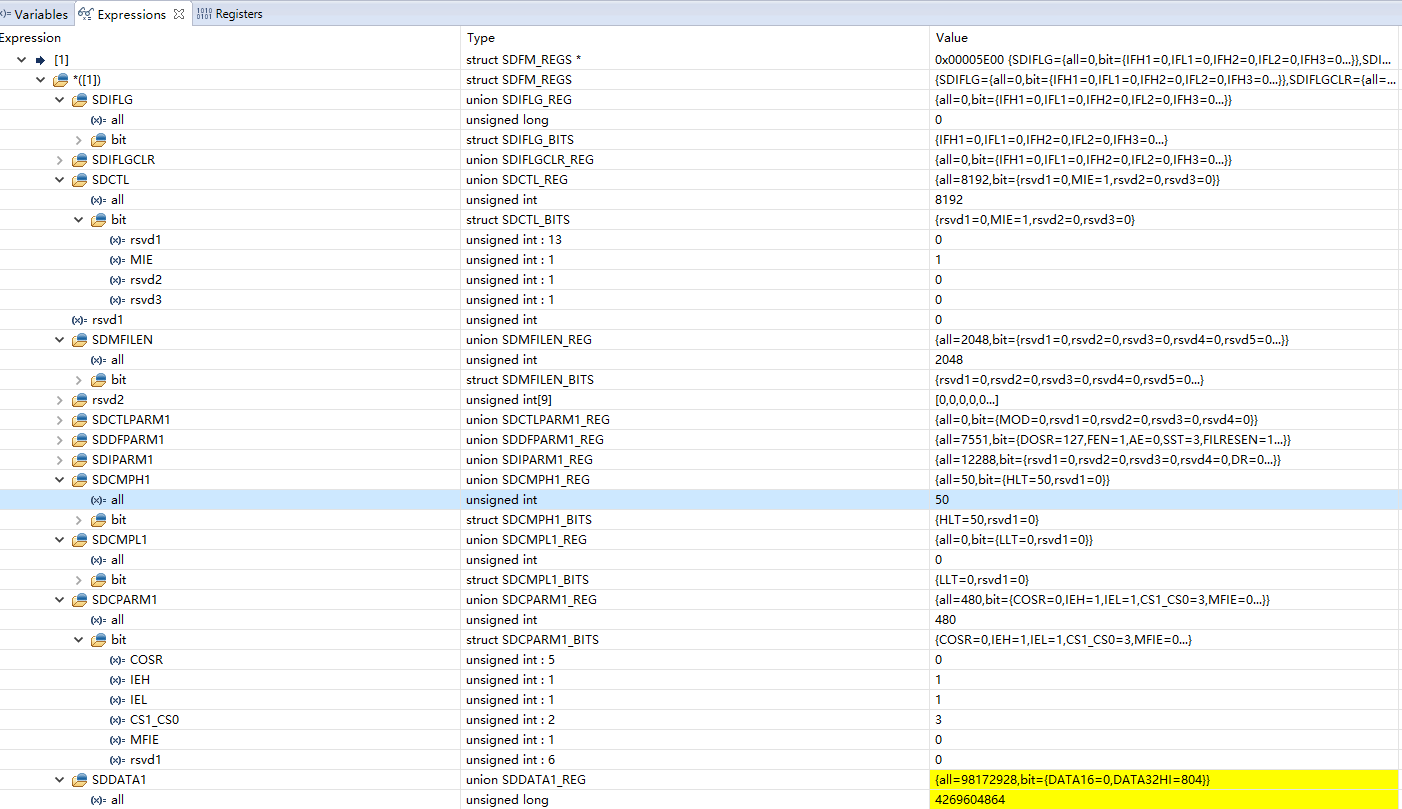Click the type 'struct SDFM_REGS *'
Viewport: 1402px width, 809px height.
pyautogui.click(x=524, y=60)
